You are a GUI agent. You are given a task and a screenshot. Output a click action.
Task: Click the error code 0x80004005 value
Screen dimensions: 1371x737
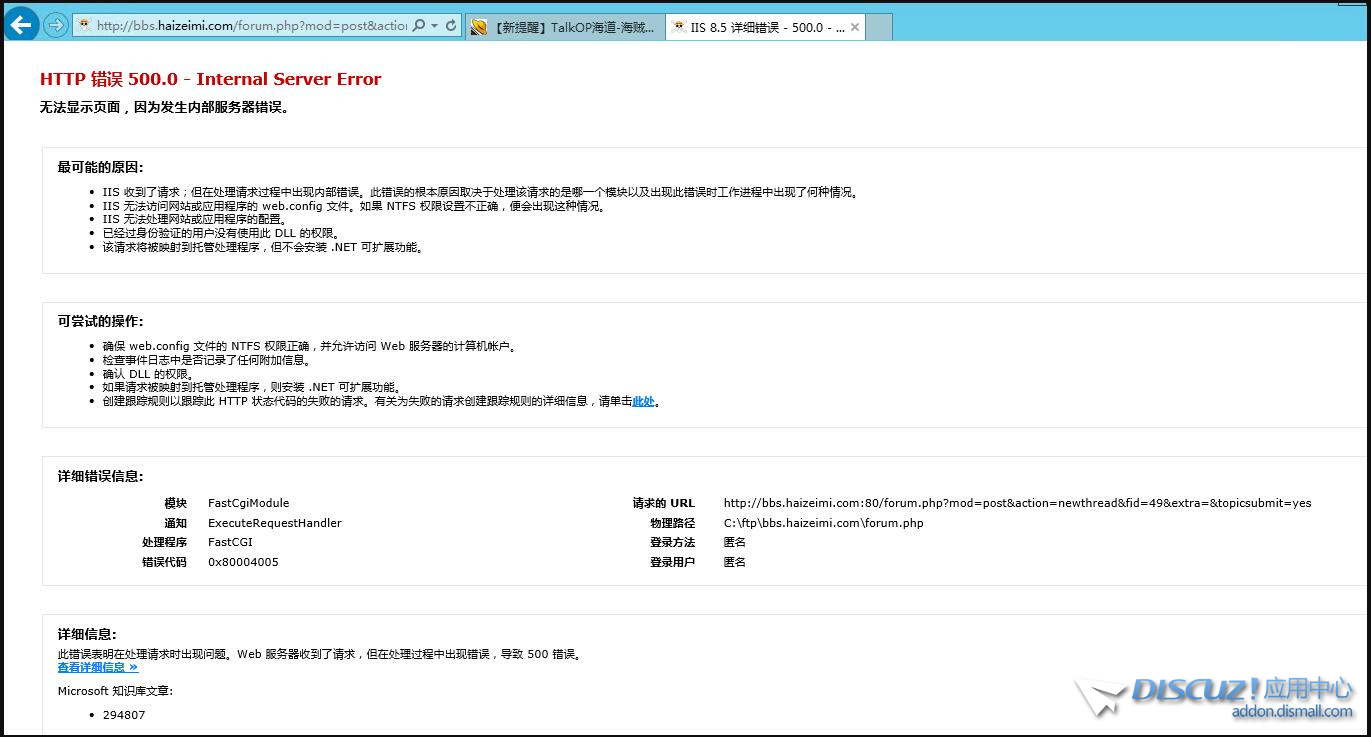[x=243, y=562]
